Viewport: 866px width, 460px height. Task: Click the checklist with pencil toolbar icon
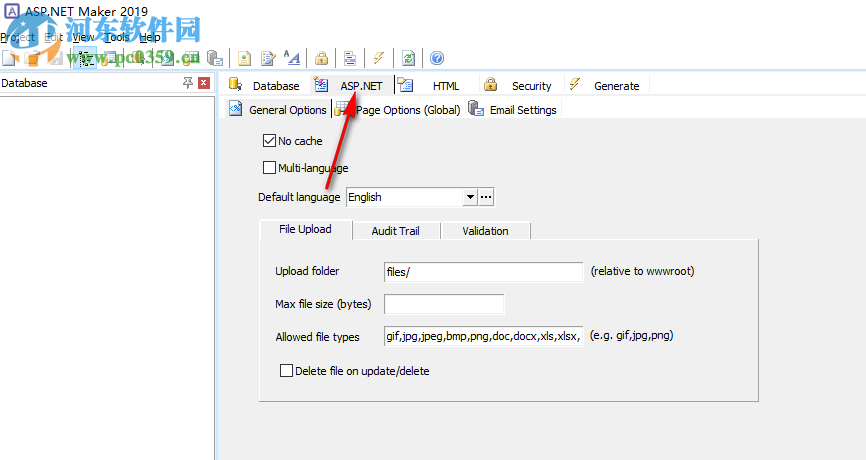pyautogui.click(x=268, y=58)
